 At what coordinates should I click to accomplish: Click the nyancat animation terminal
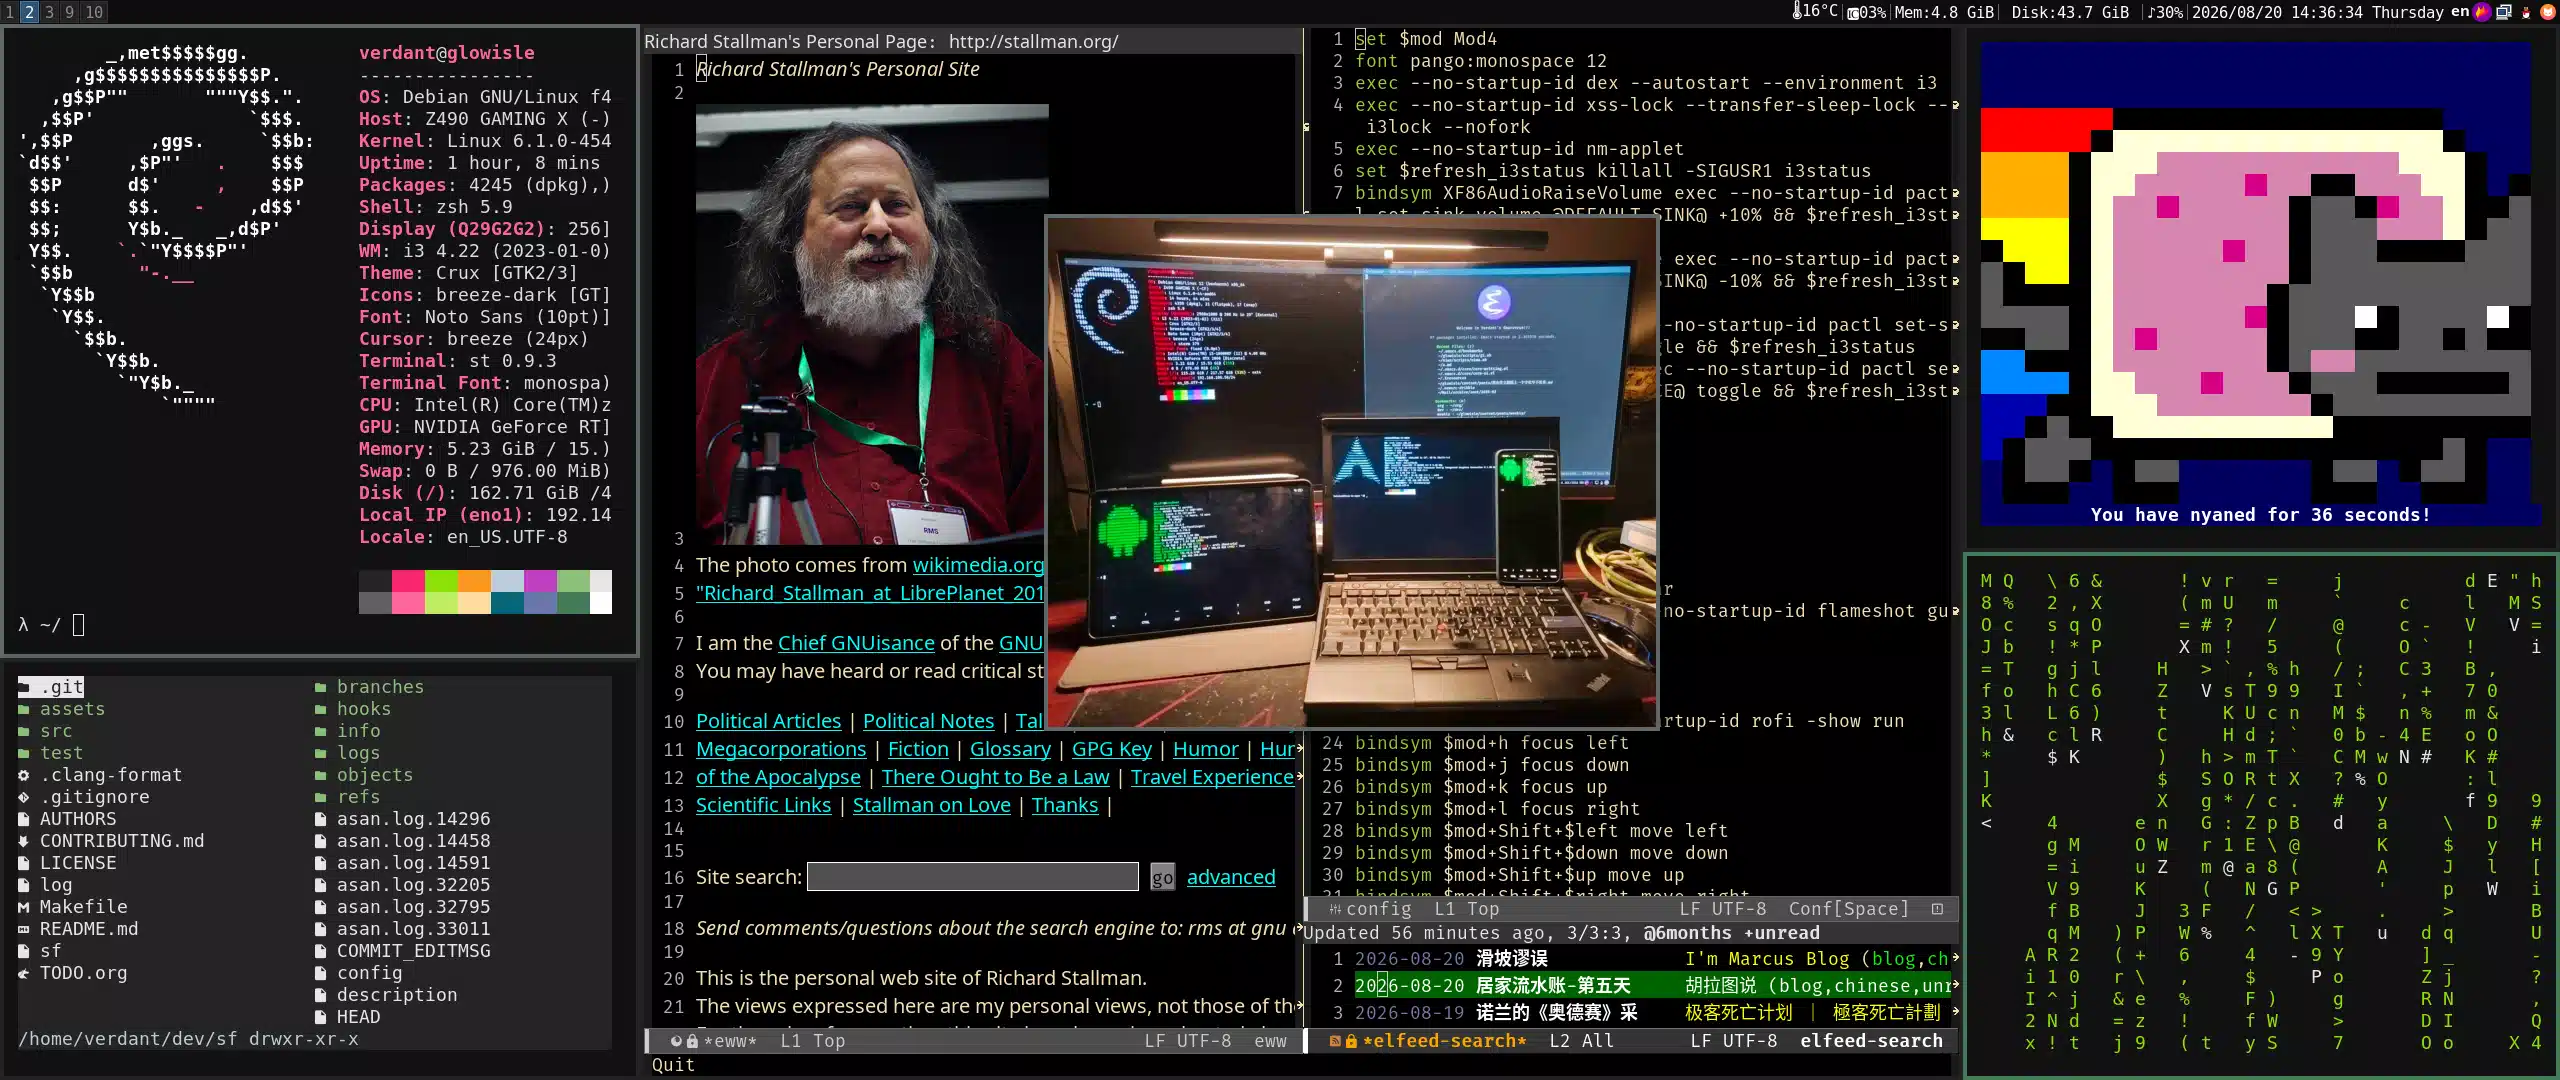coord(2260,285)
